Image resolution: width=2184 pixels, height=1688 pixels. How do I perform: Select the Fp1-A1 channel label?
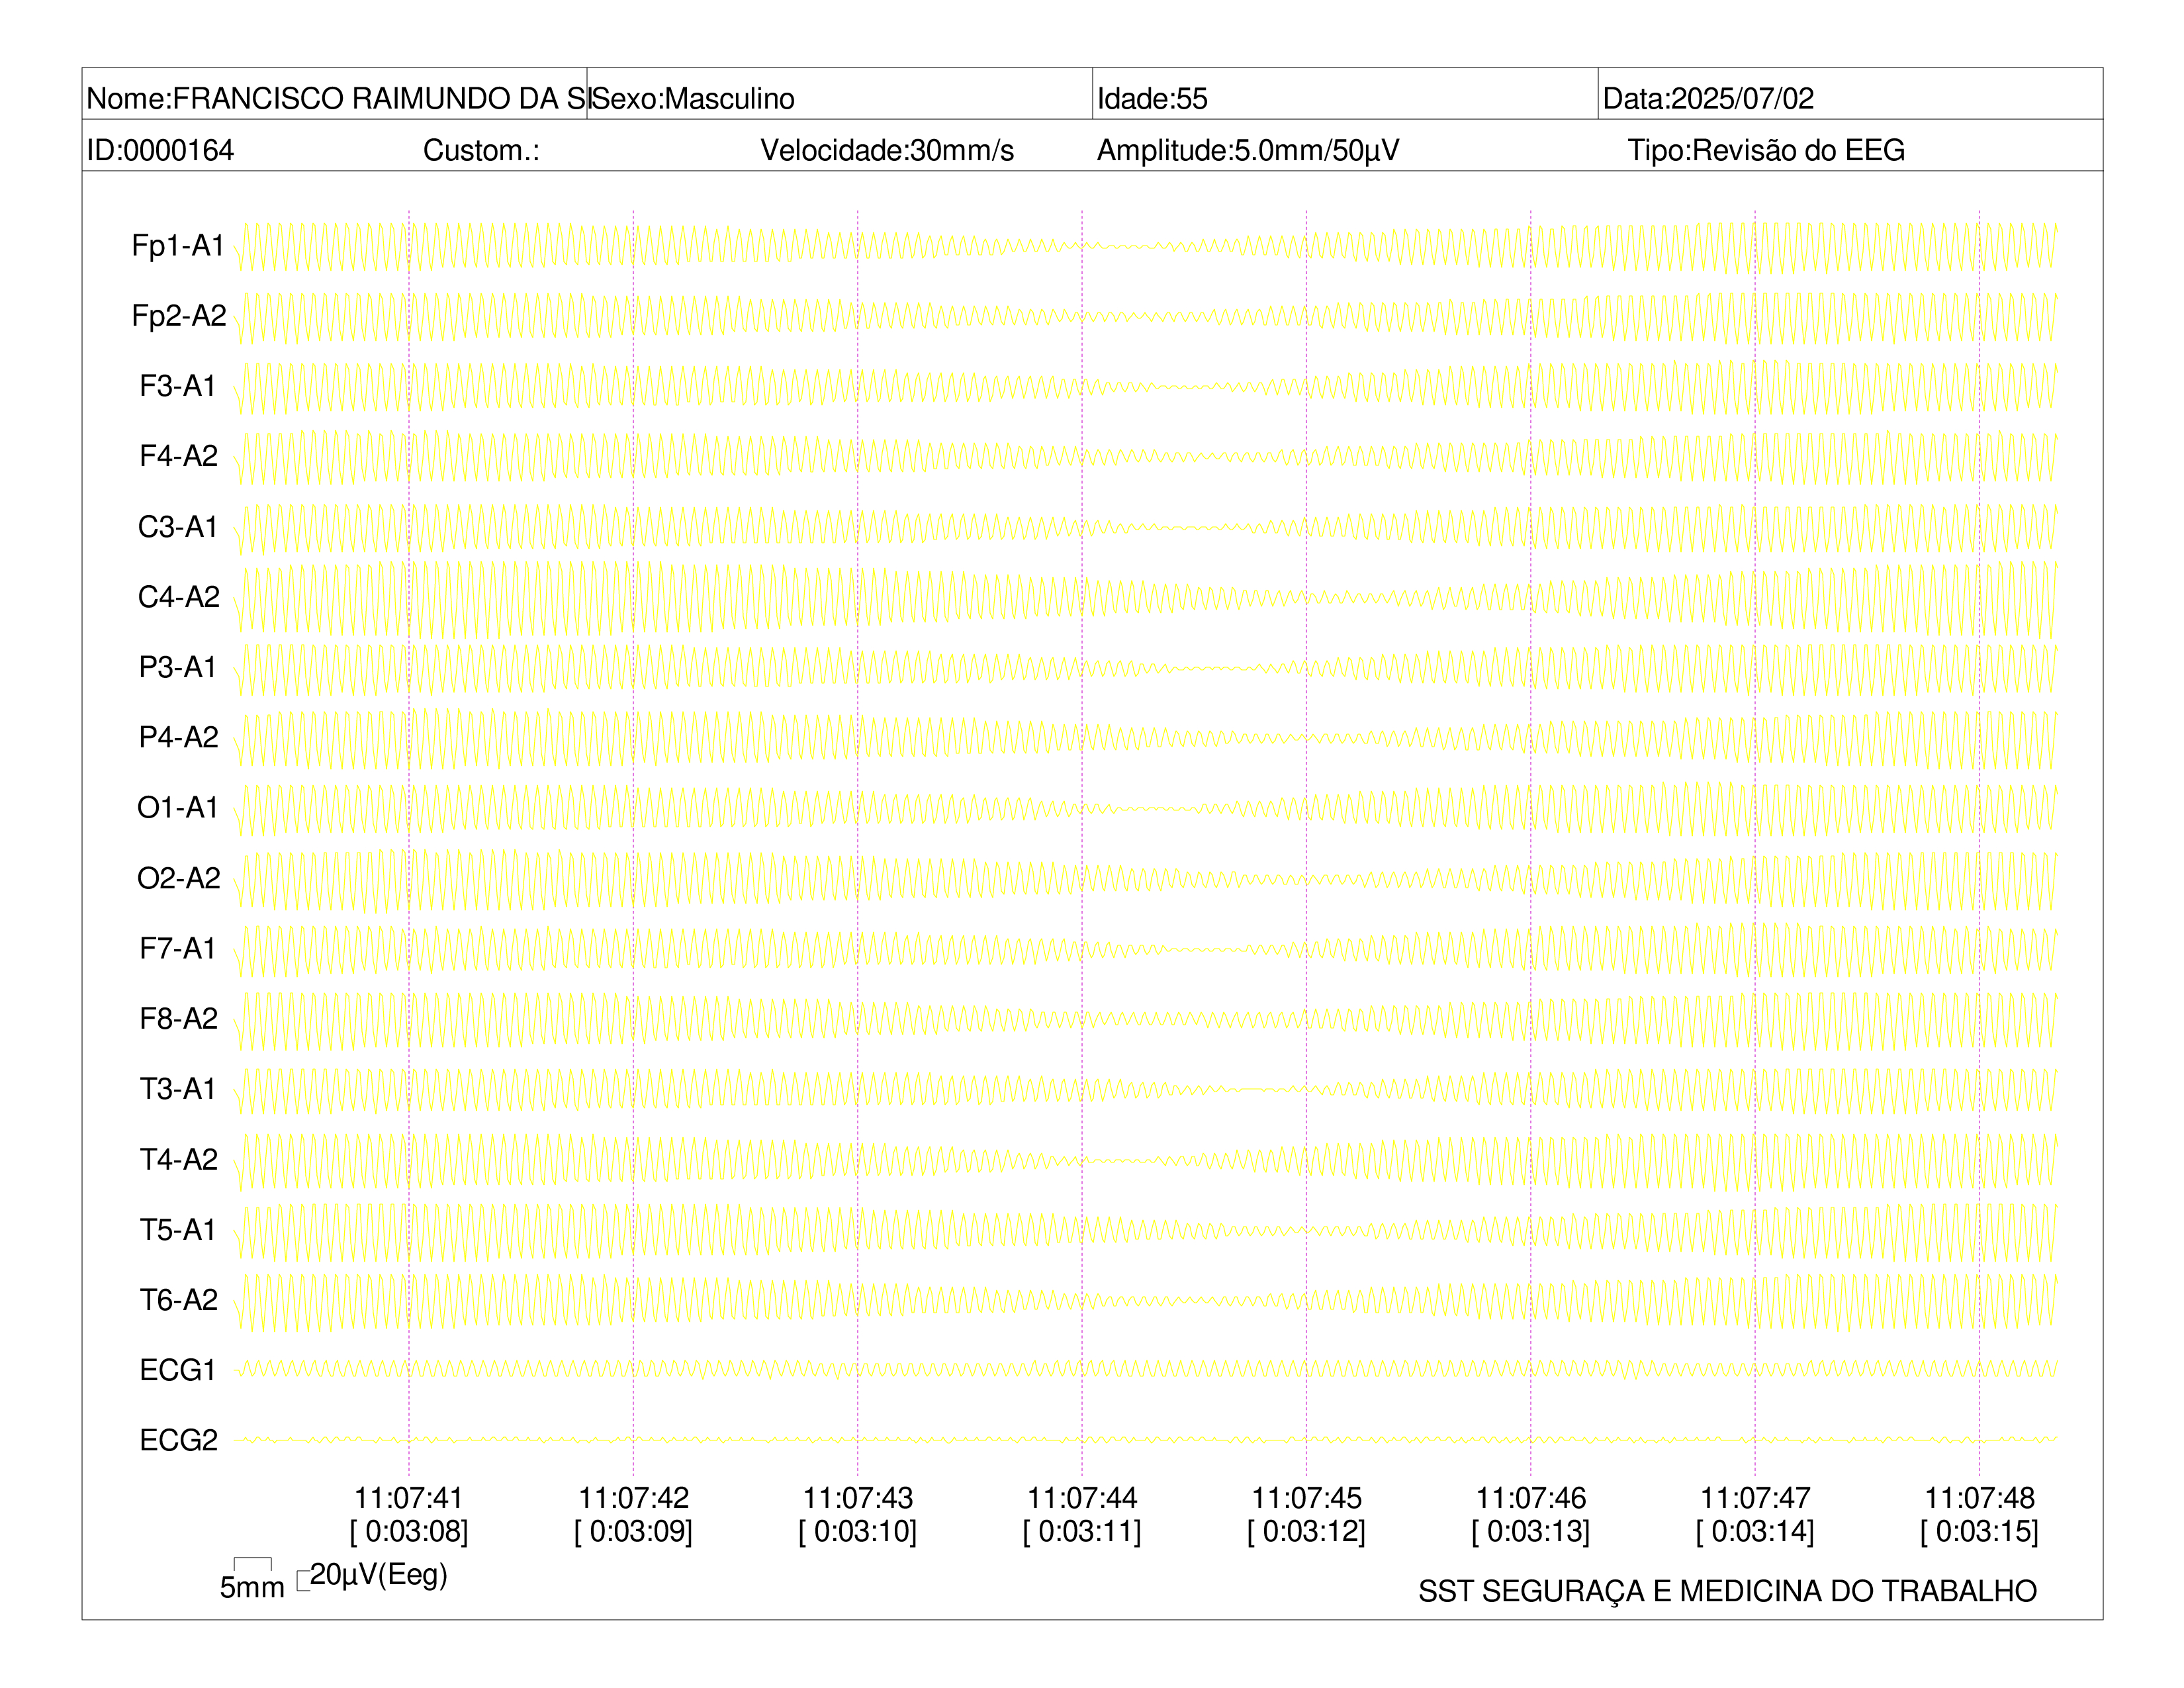click(178, 245)
